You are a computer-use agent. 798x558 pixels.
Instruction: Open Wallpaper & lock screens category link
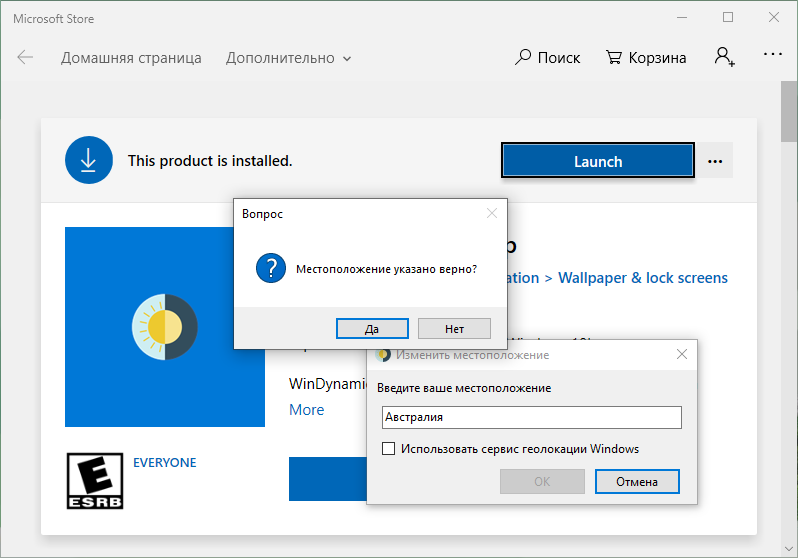[643, 278]
